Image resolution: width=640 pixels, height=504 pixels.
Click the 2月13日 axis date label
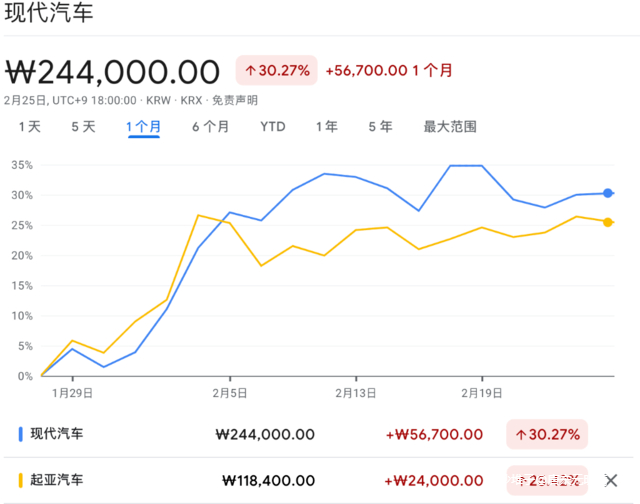tap(356, 393)
